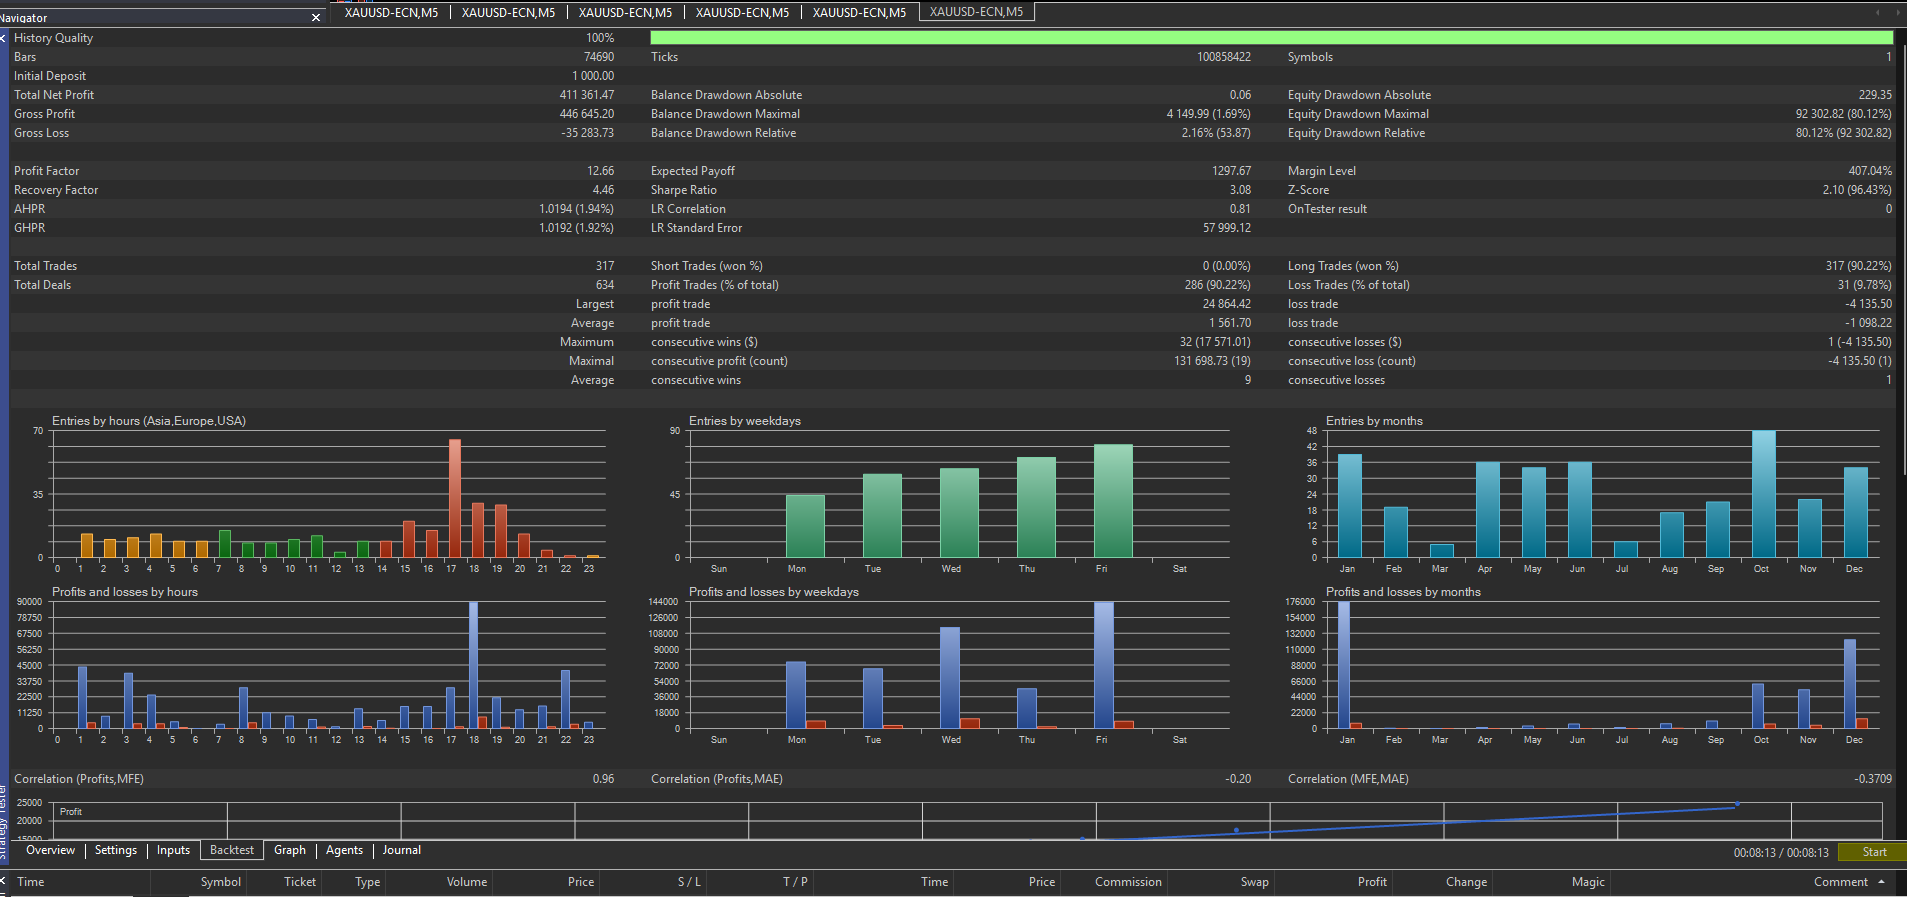The width and height of the screenshot is (1907, 897).
Task: Show the Graph tab
Action: coord(290,850)
